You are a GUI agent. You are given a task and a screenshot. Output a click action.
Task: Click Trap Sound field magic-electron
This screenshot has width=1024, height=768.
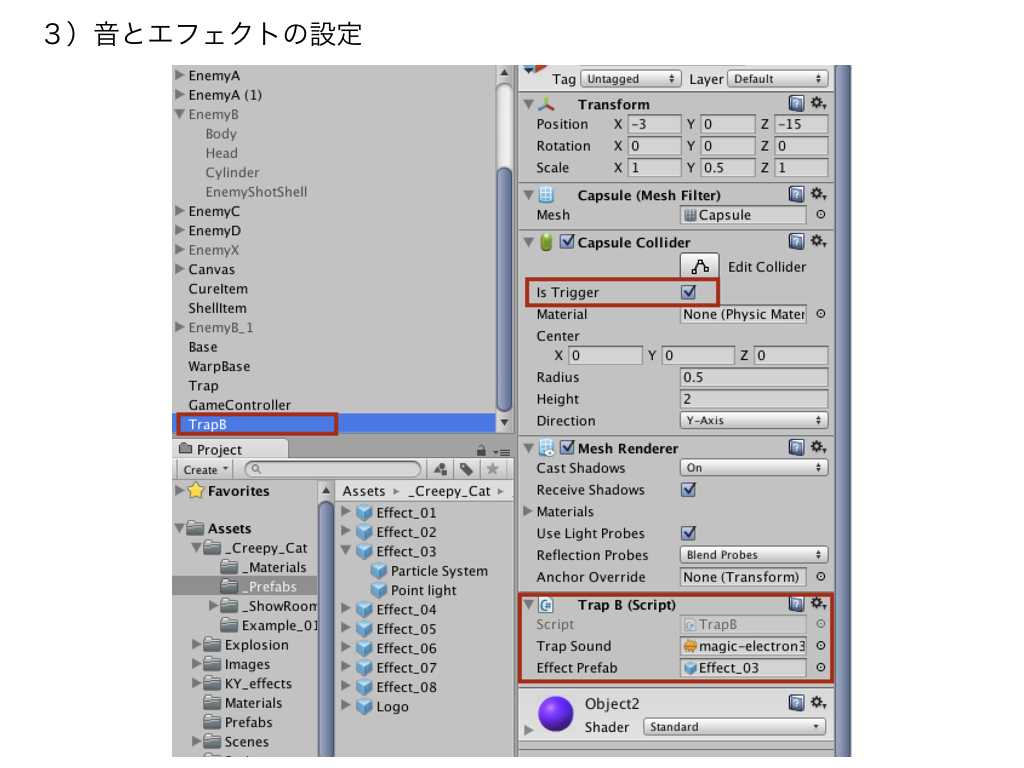pos(743,646)
